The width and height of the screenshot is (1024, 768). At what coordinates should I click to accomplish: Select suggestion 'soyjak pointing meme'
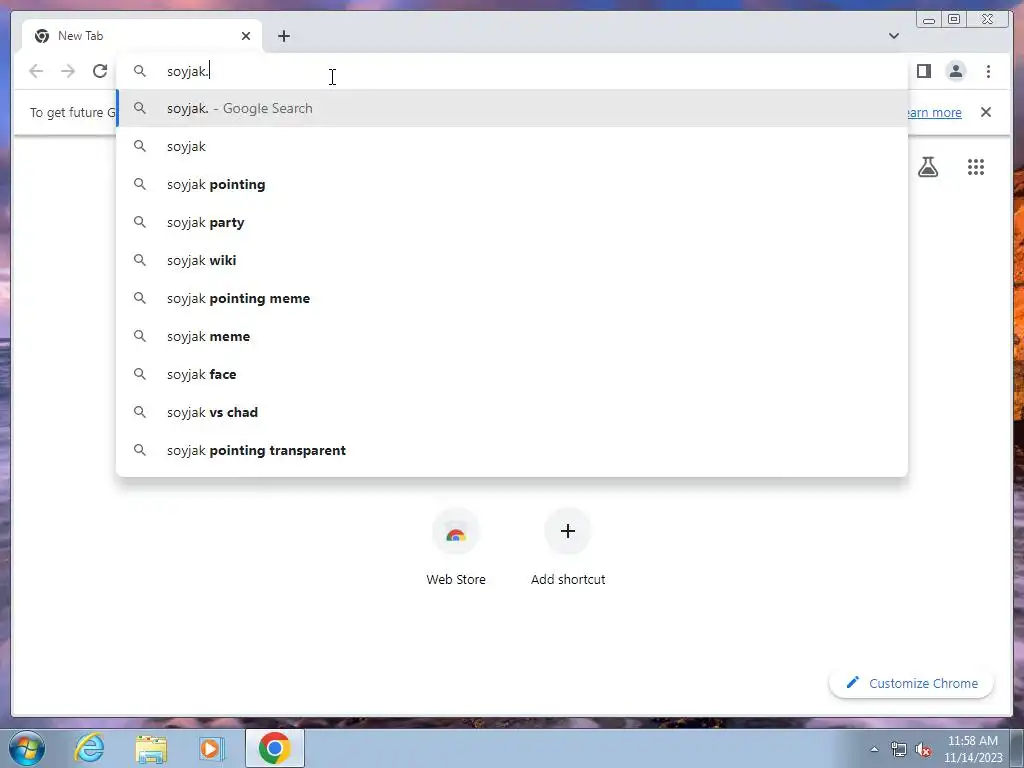[512, 298]
